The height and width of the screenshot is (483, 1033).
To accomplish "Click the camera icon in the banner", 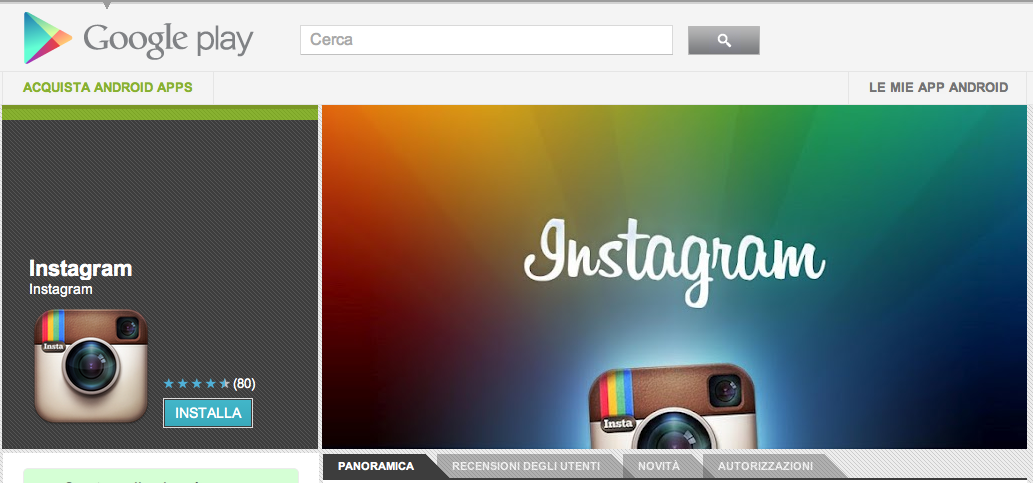I will click(x=670, y=410).
